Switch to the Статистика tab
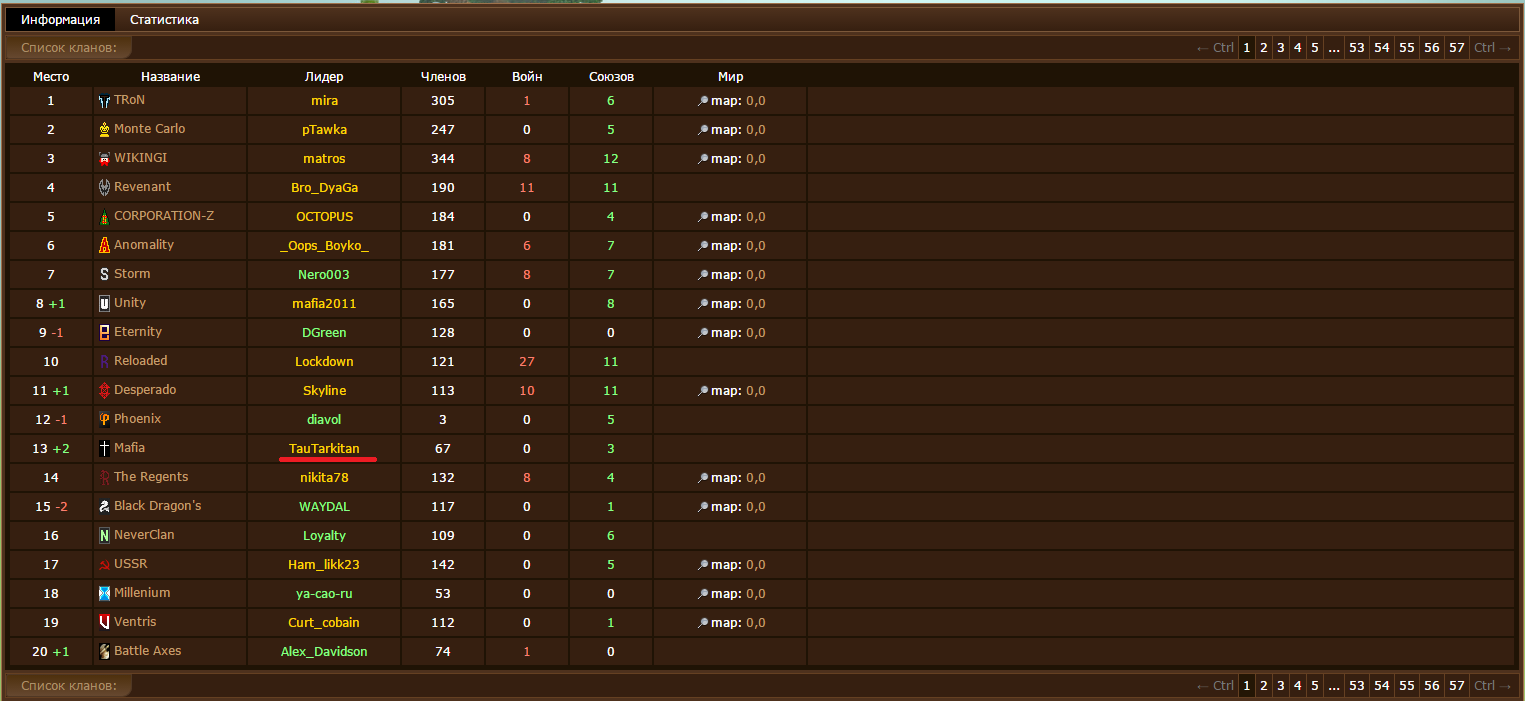Screen dimensions: 1525x701 (x=164, y=20)
